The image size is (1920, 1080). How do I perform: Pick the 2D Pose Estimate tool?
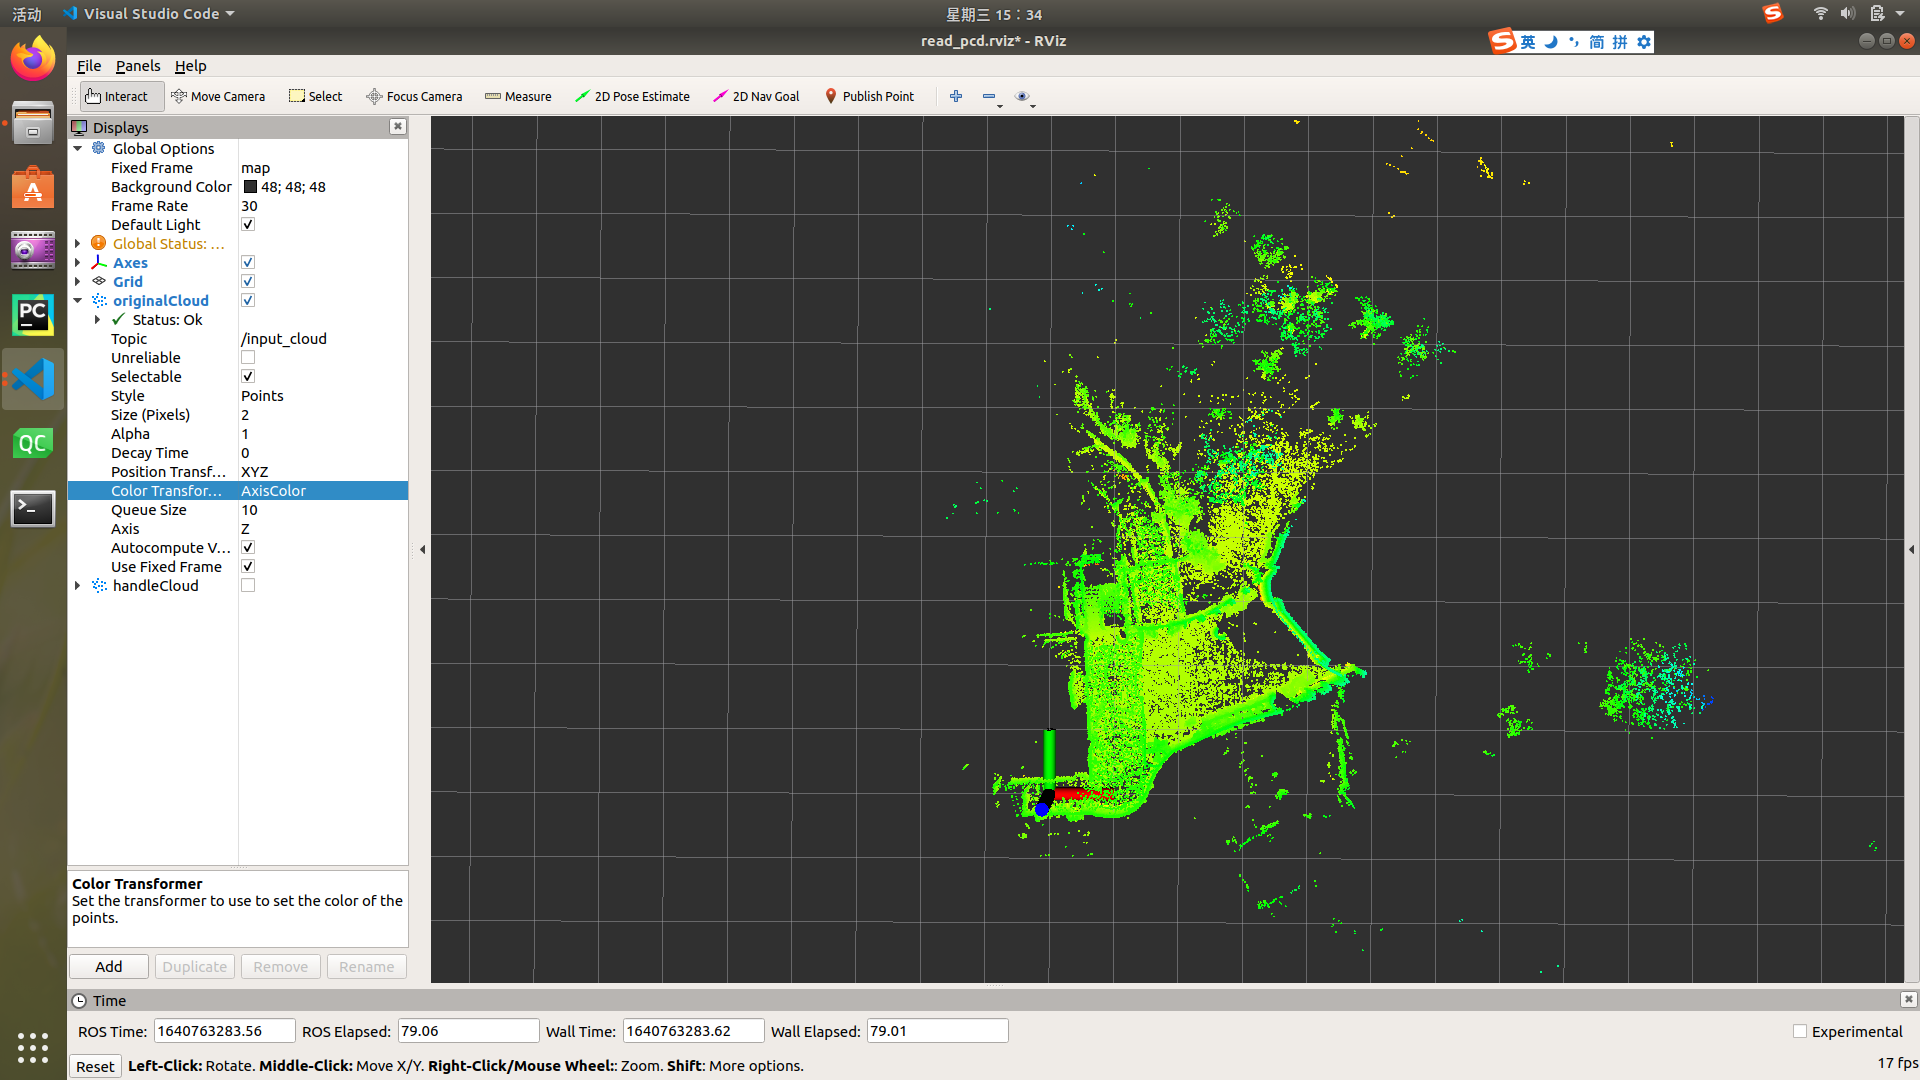632,96
